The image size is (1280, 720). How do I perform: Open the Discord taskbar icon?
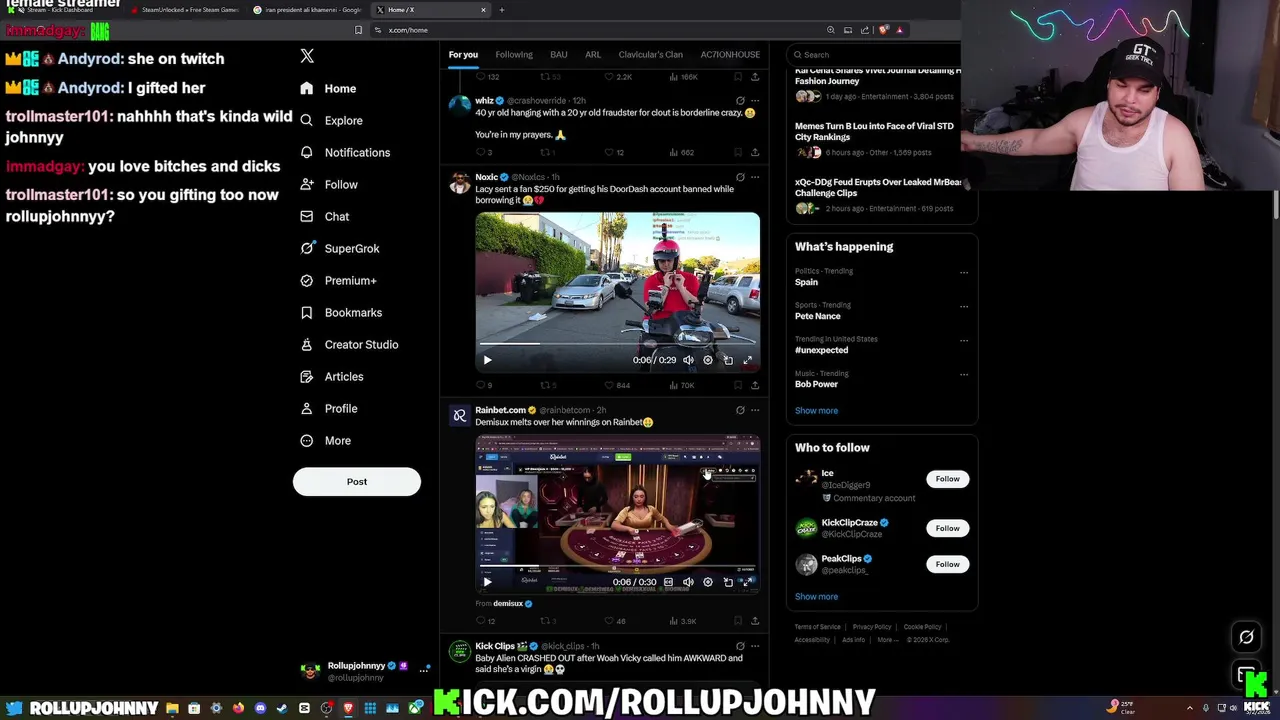point(260,708)
